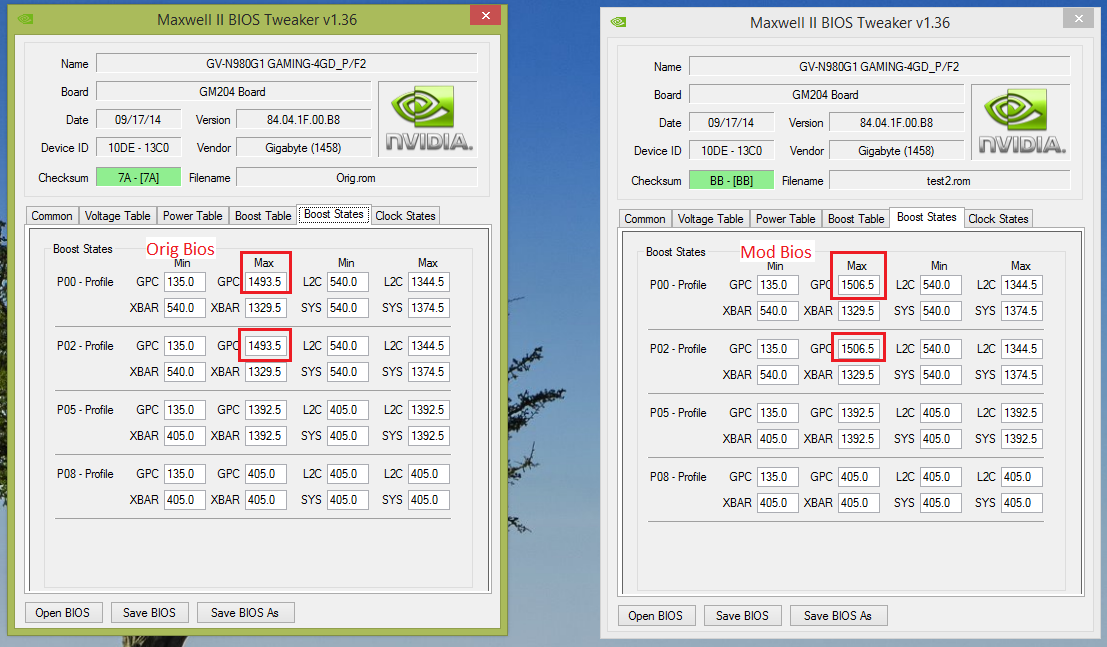
Task: Click Save BIOS in test2.rom window
Action: 742,615
